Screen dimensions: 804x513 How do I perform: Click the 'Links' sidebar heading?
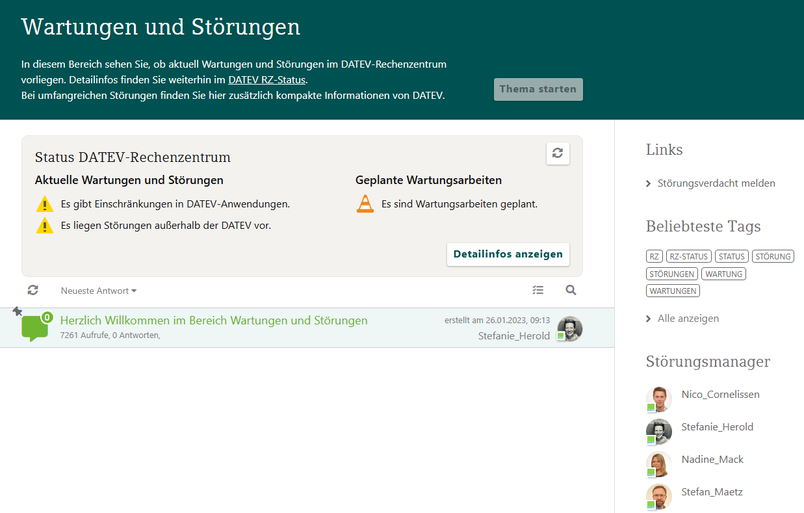(x=664, y=150)
